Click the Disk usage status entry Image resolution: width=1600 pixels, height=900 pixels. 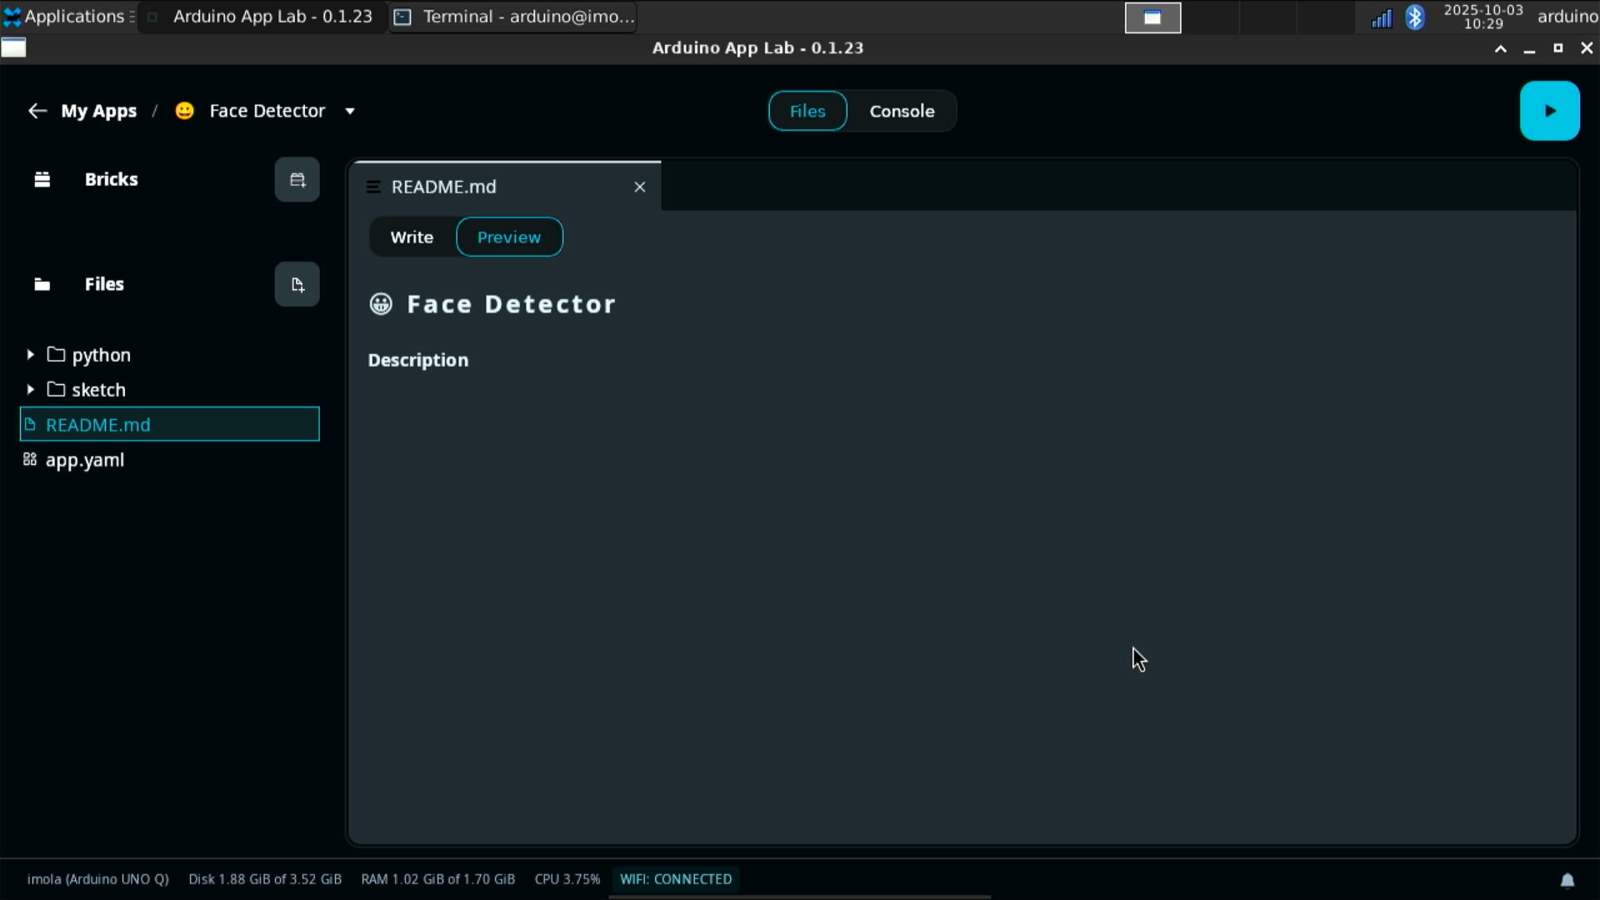265,879
